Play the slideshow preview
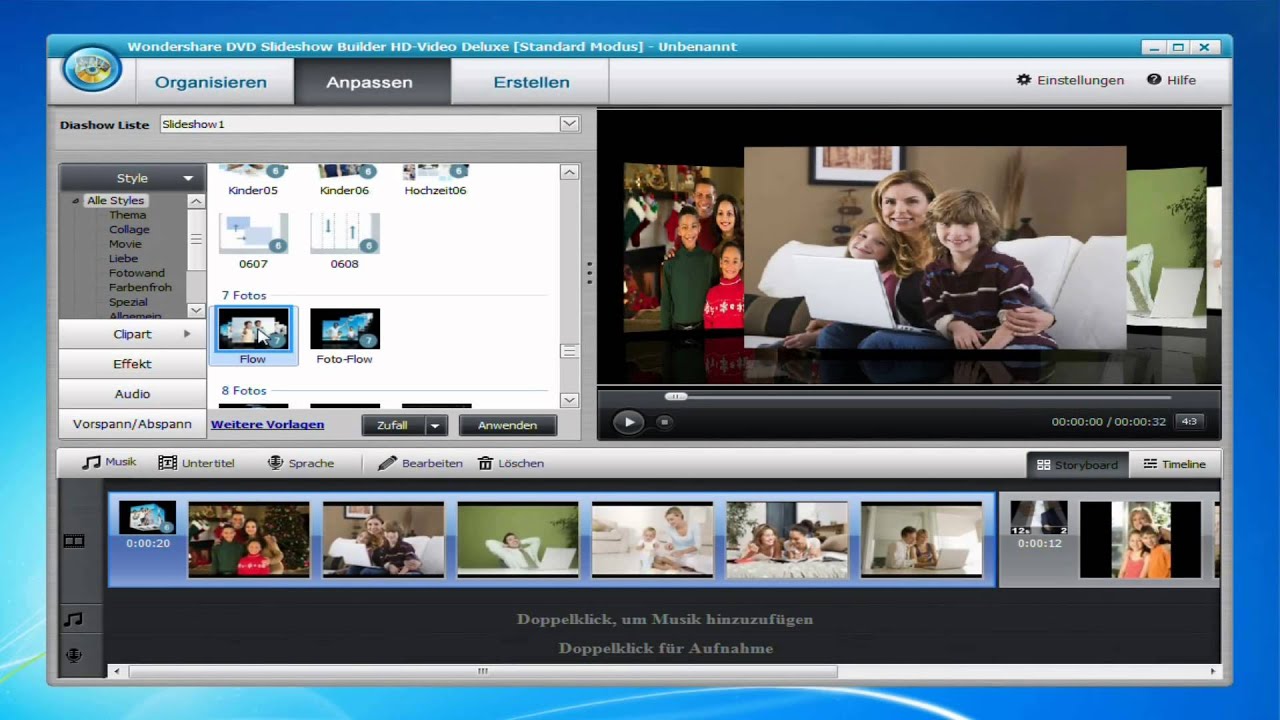Image resolution: width=1280 pixels, height=720 pixels. pos(629,422)
